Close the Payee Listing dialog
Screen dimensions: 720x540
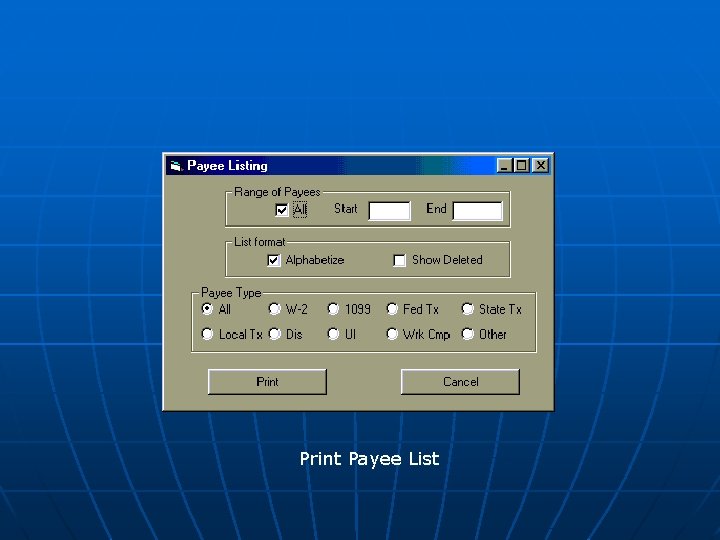pos(541,165)
